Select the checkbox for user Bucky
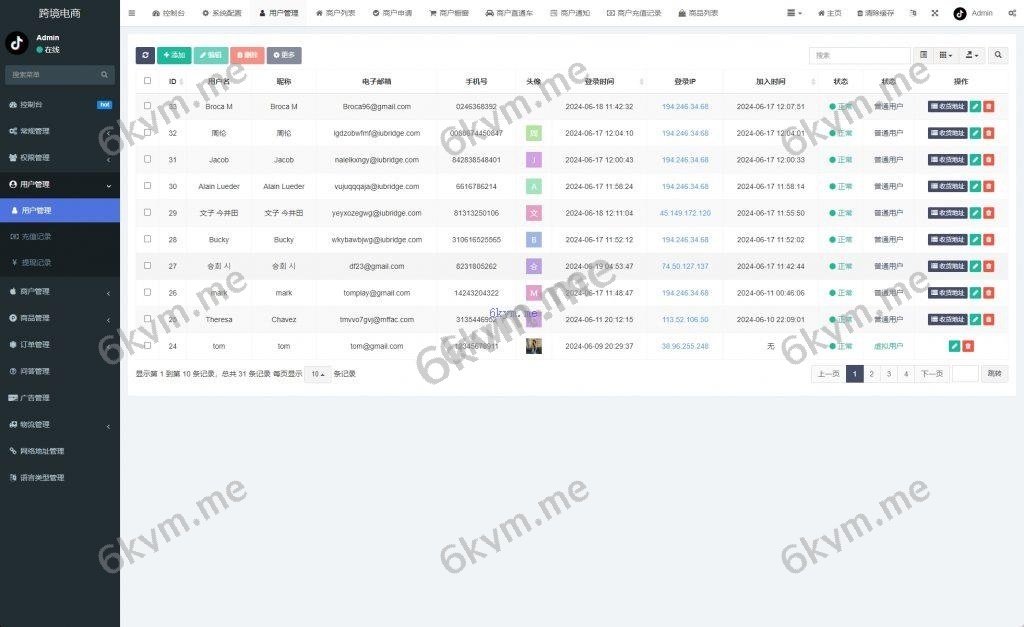 click(x=146, y=239)
